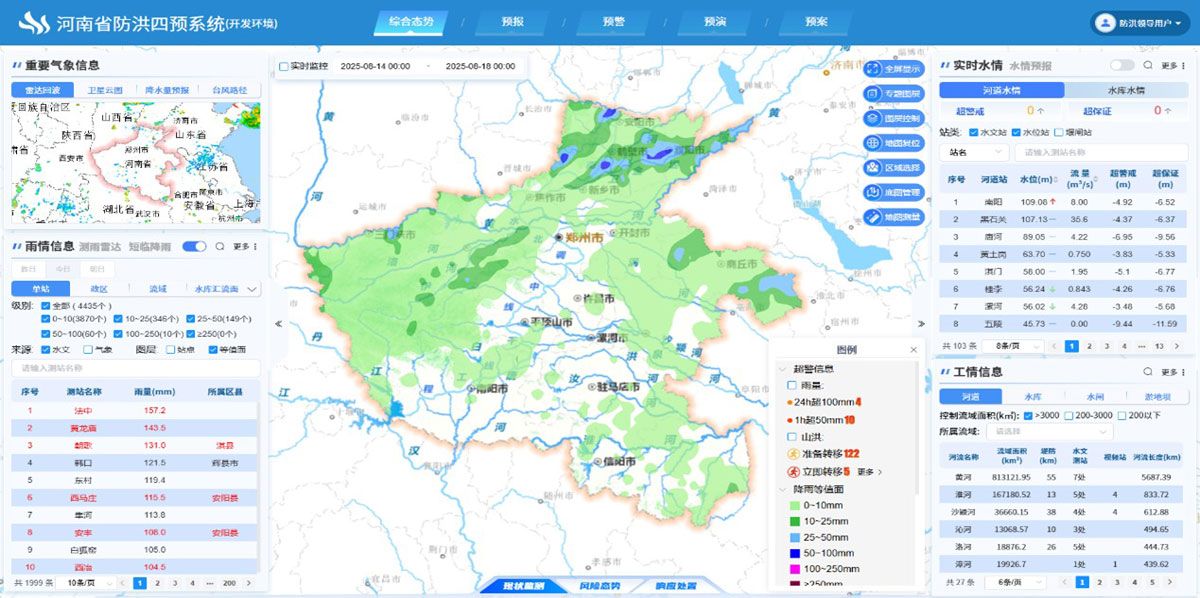Click the 50~100mm blue legend swatch
Screen dimensions: 1200x598
click(x=792, y=552)
